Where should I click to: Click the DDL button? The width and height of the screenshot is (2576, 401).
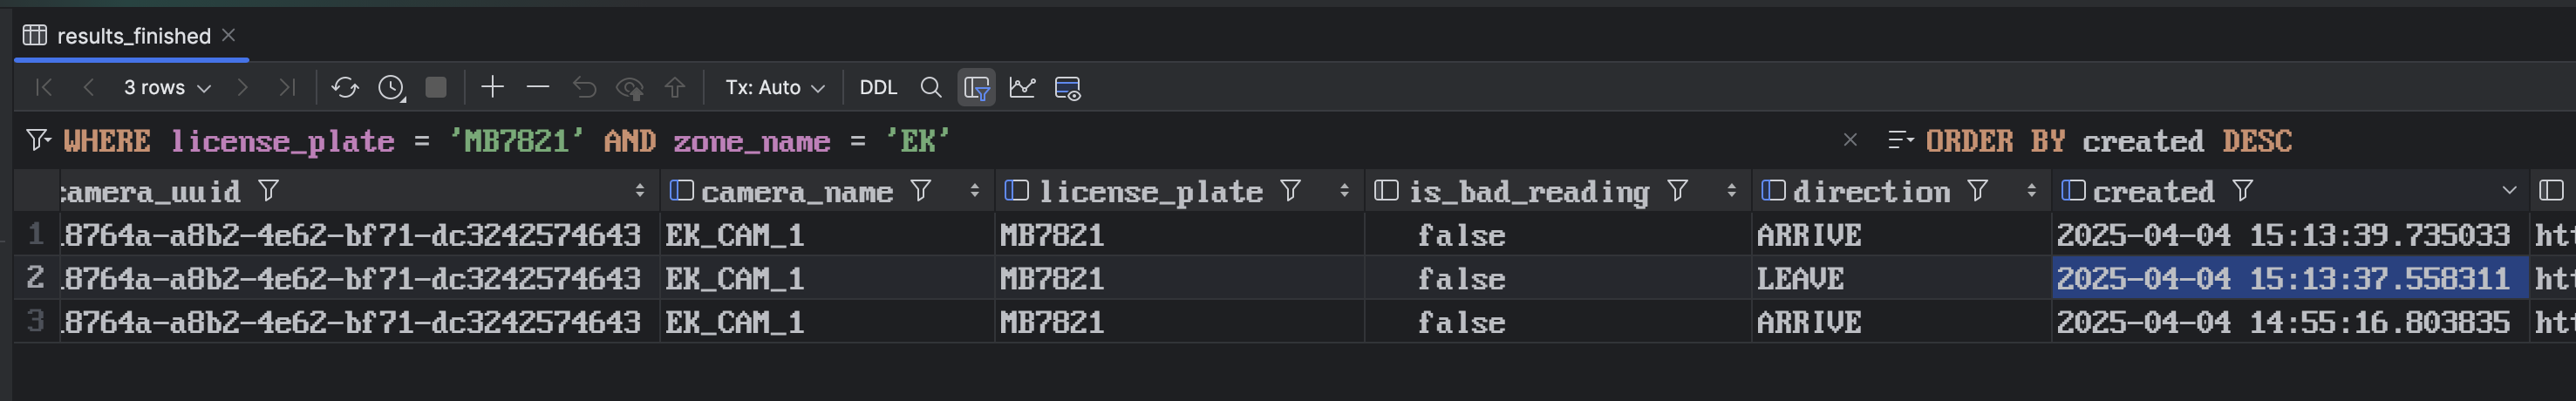(878, 88)
